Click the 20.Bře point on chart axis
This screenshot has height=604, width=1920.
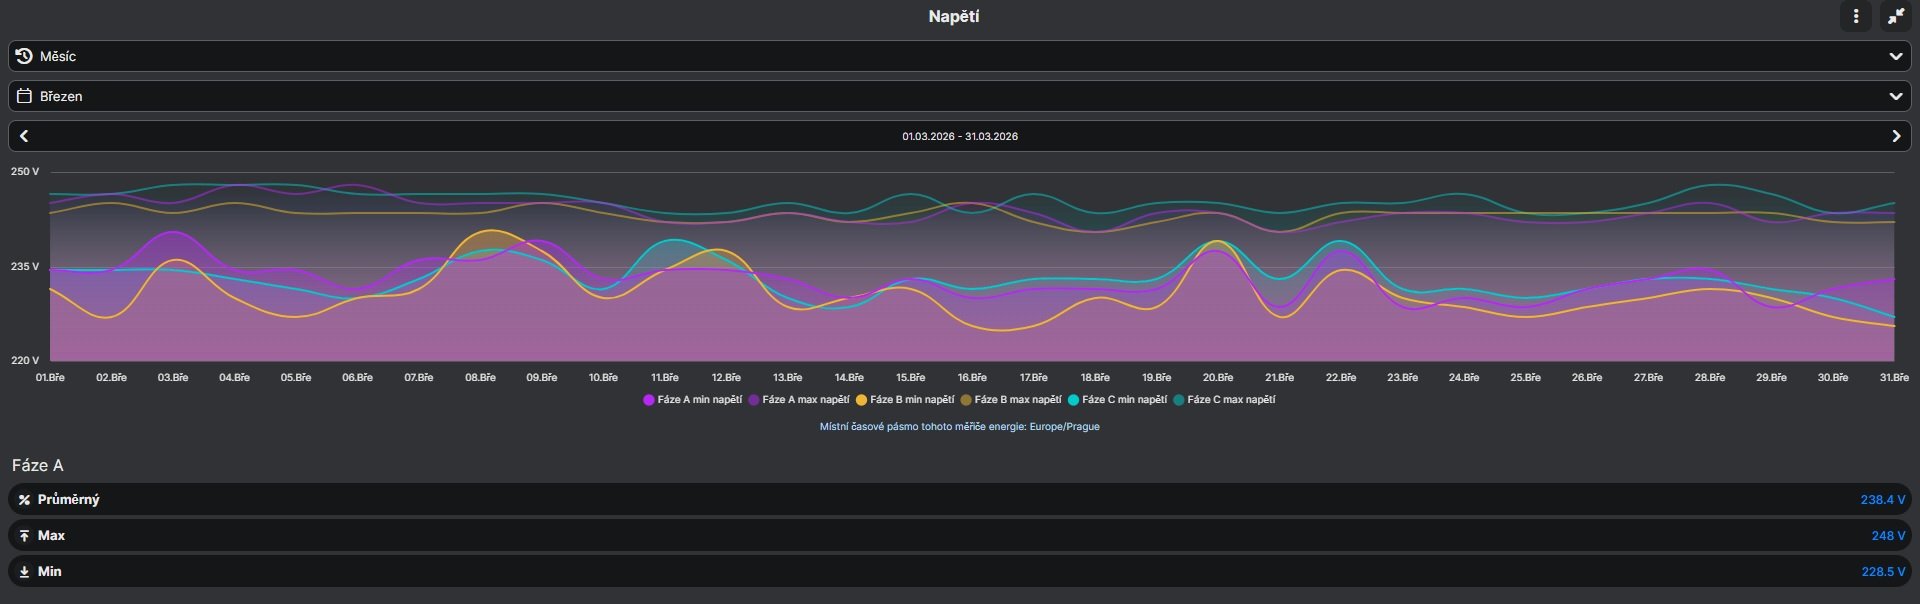(x=1217, y=378)
